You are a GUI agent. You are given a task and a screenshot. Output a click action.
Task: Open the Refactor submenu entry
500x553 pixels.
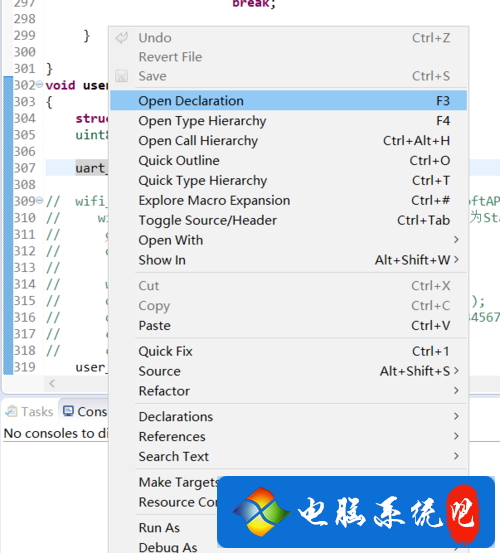pos(288,391)
